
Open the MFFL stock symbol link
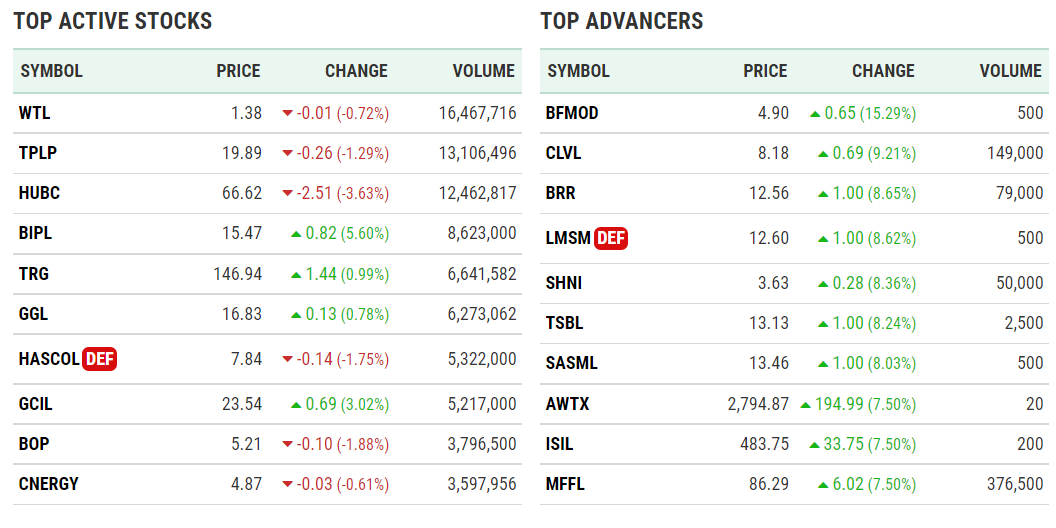pyautogui.click(x=565, y=484)
